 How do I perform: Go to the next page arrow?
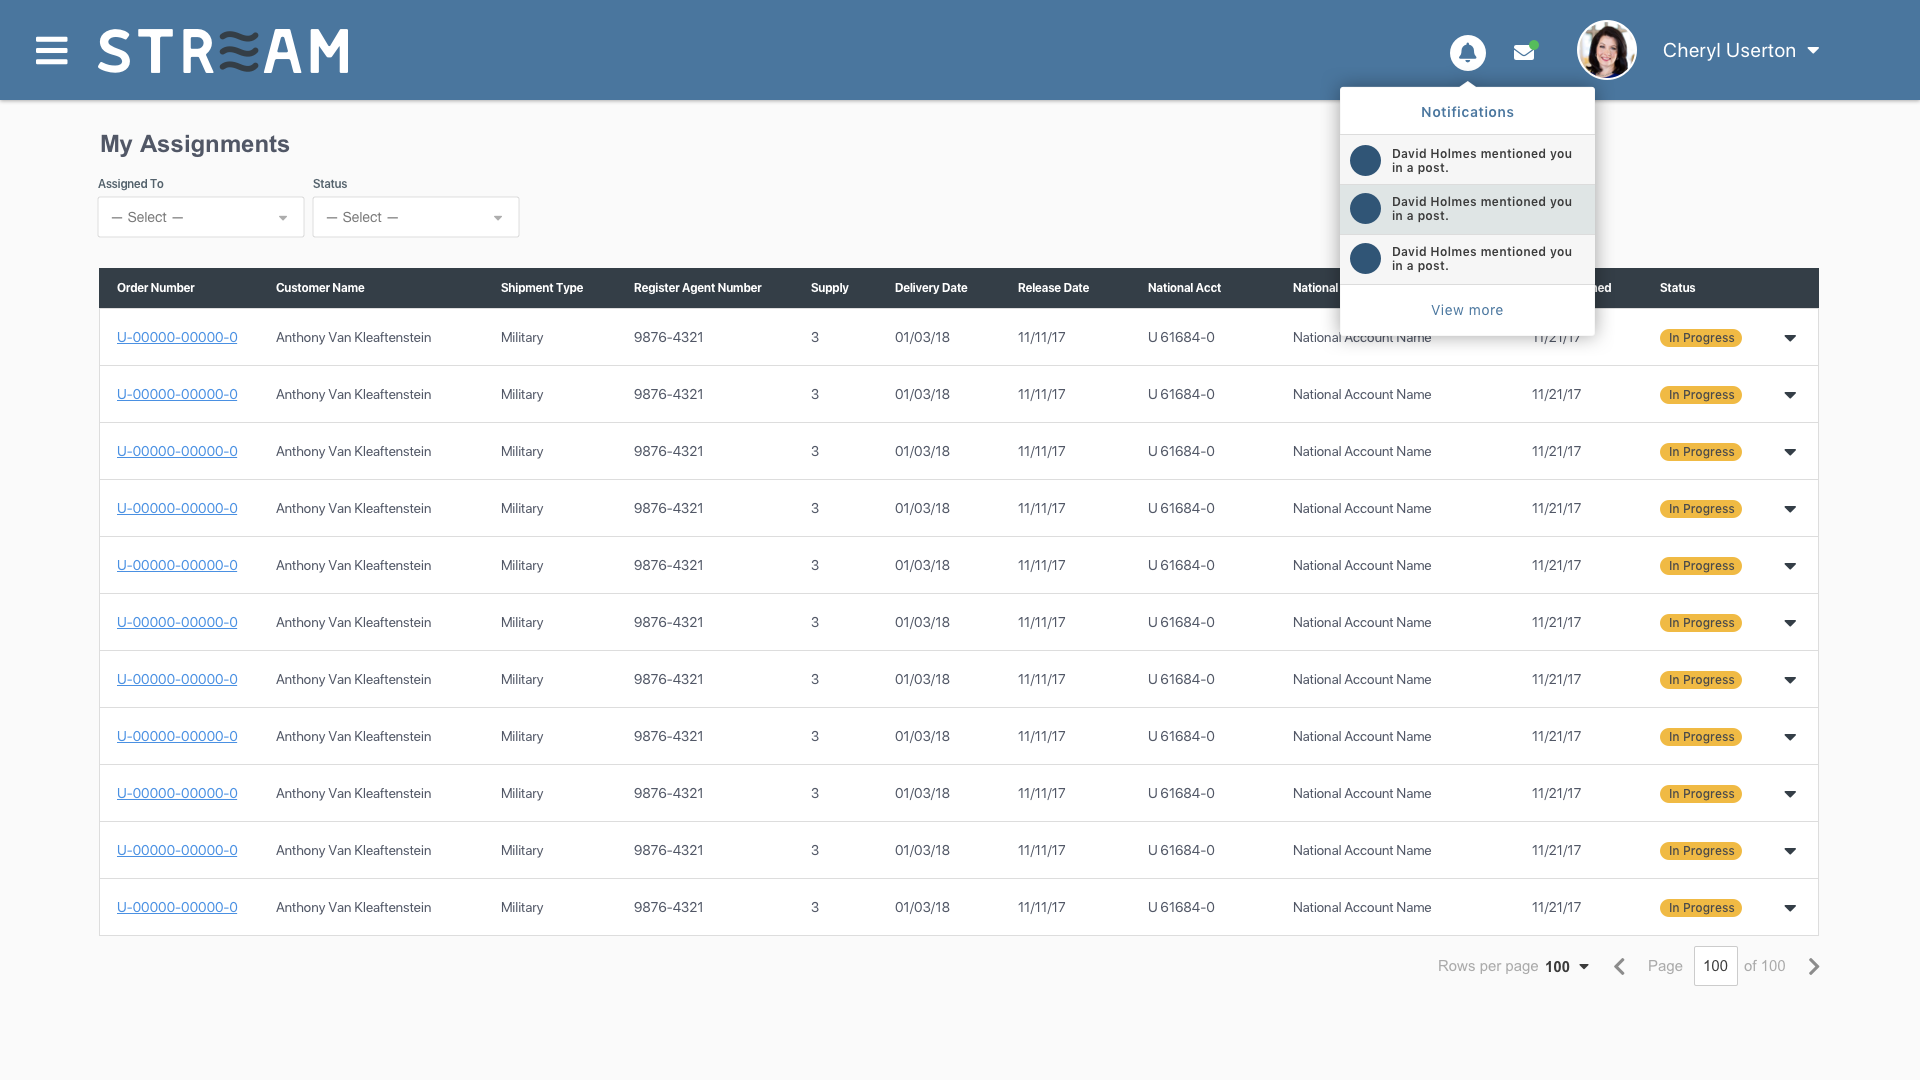[x=1814, y=966]
